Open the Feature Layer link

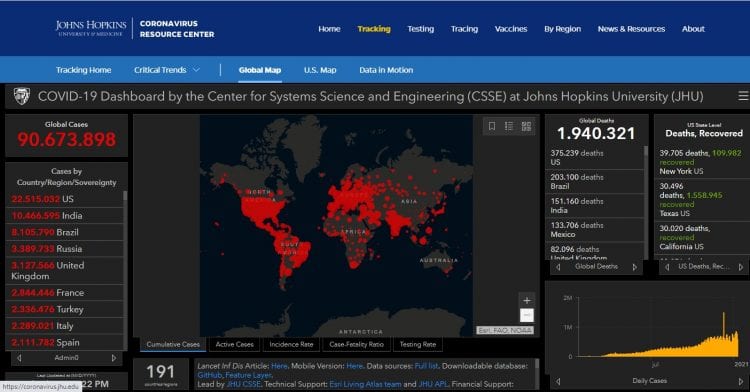point(248,375)
